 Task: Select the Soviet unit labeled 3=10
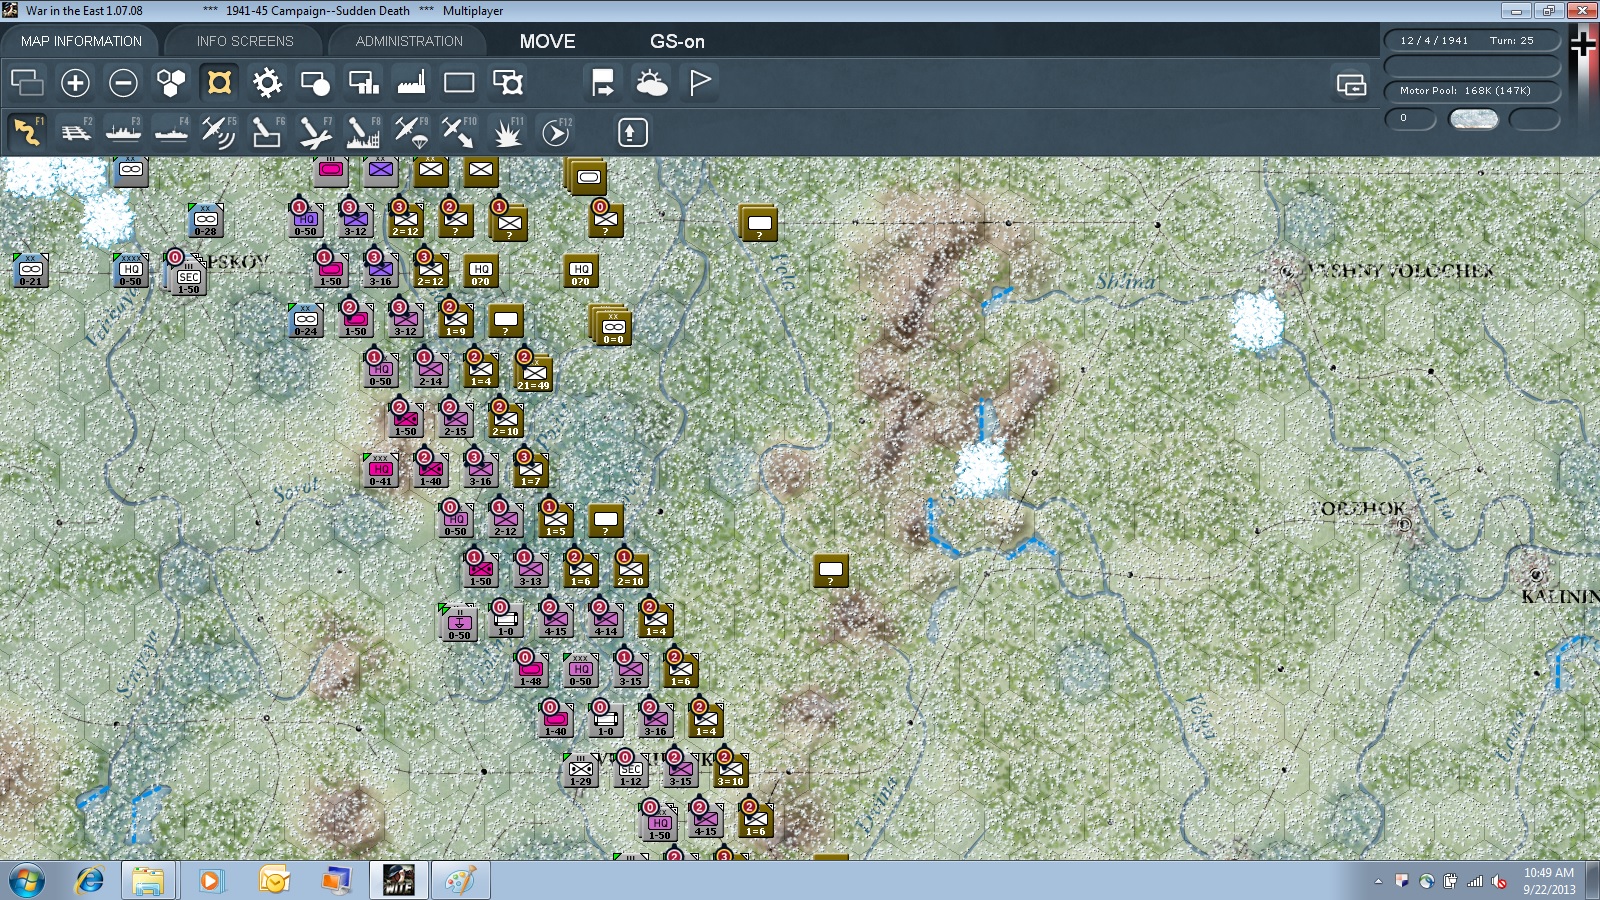coord(730,770)
